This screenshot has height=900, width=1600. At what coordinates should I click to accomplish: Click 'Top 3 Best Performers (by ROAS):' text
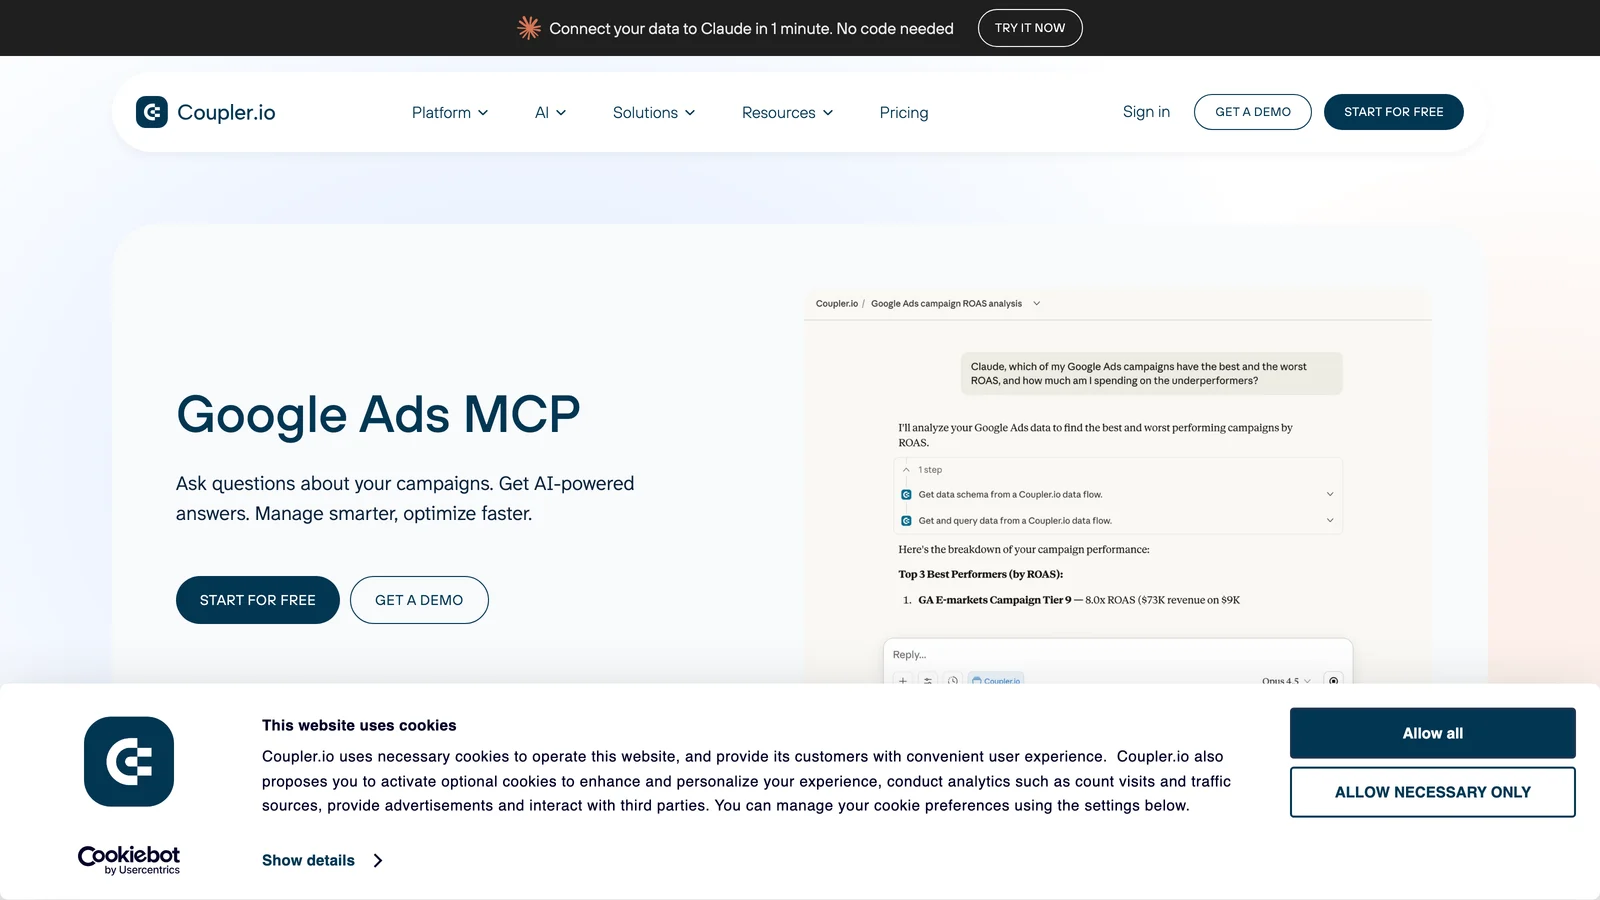pyautogui.click(x=980, y=574)
